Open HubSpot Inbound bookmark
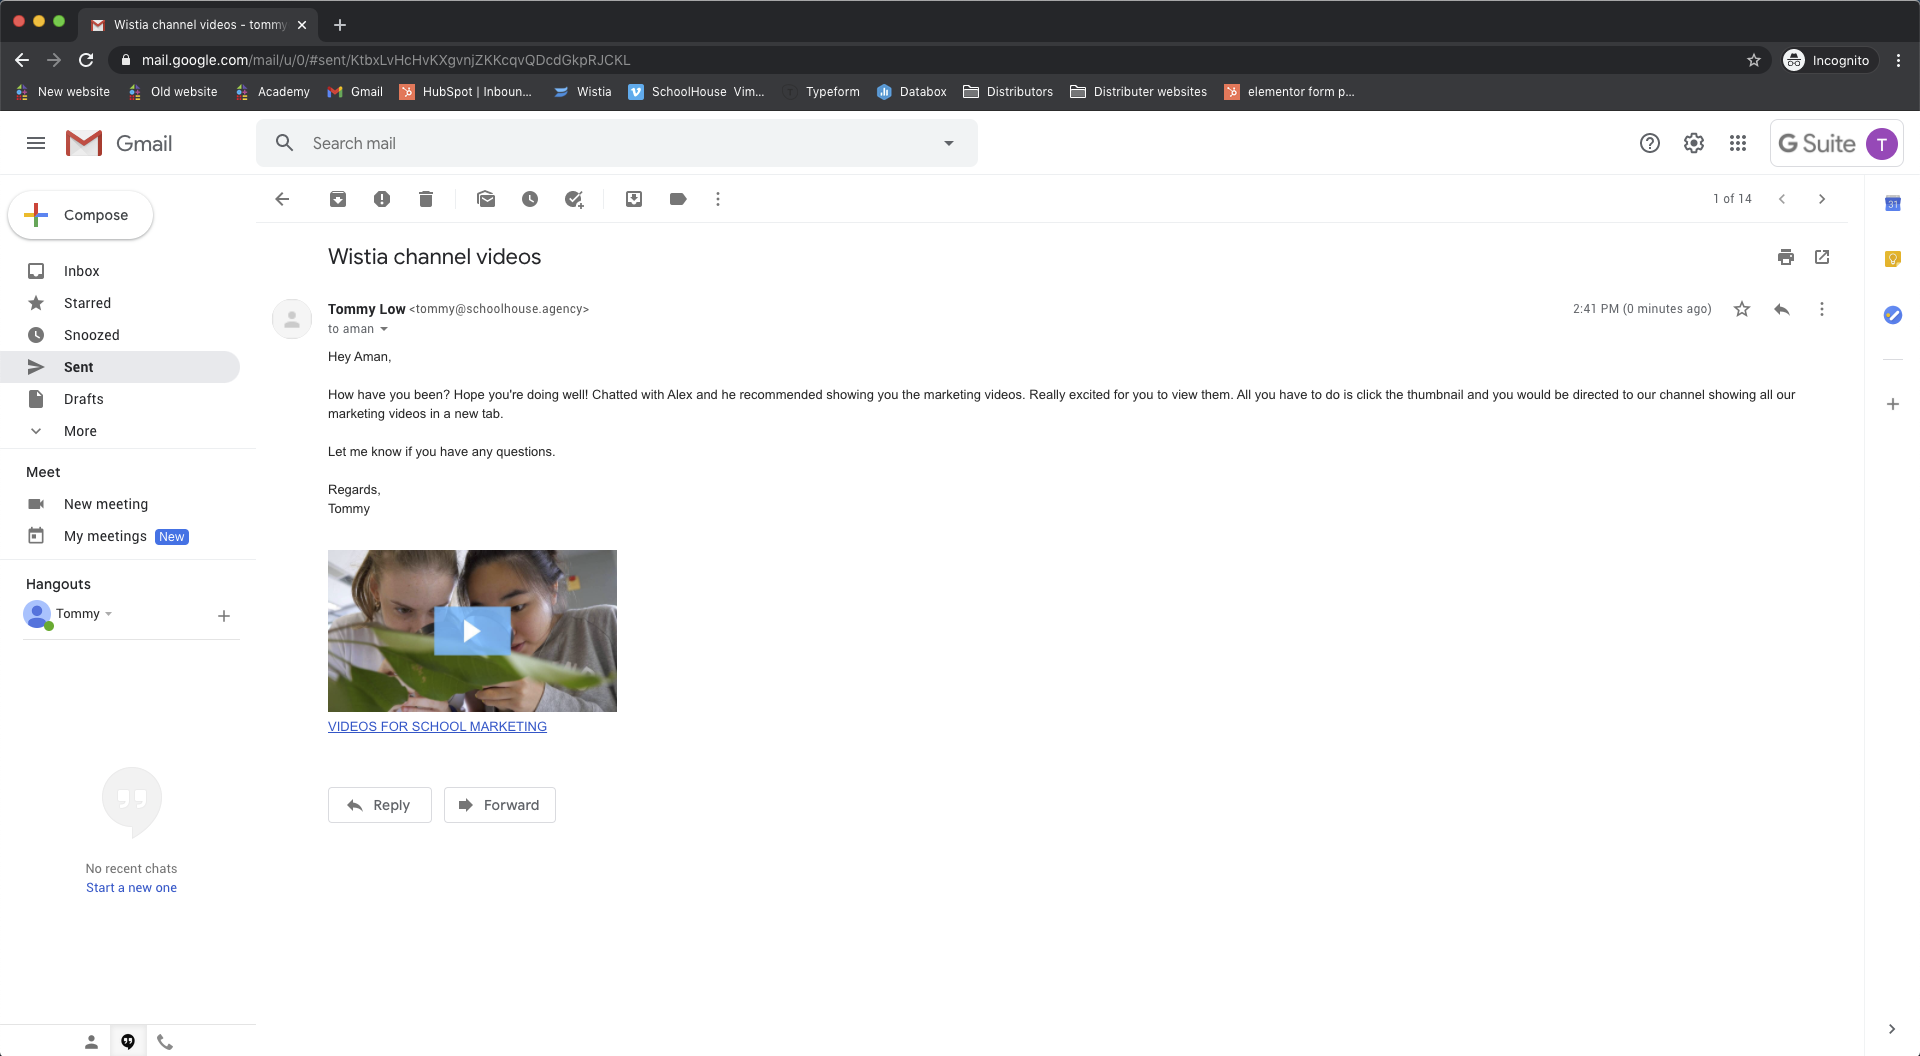Image resolution: width=1920 pixels, height=1056 pixels. pos(466,92)
